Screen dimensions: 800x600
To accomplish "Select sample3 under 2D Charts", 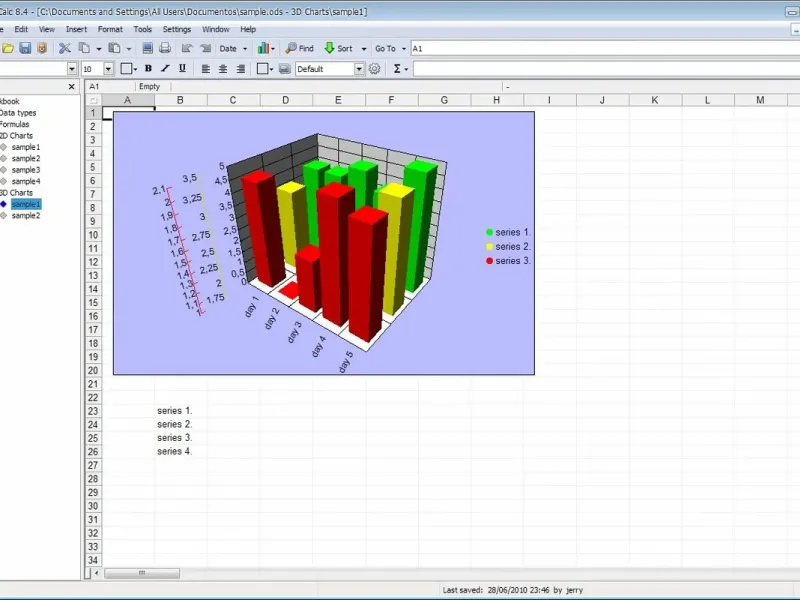I will [26, 170].
